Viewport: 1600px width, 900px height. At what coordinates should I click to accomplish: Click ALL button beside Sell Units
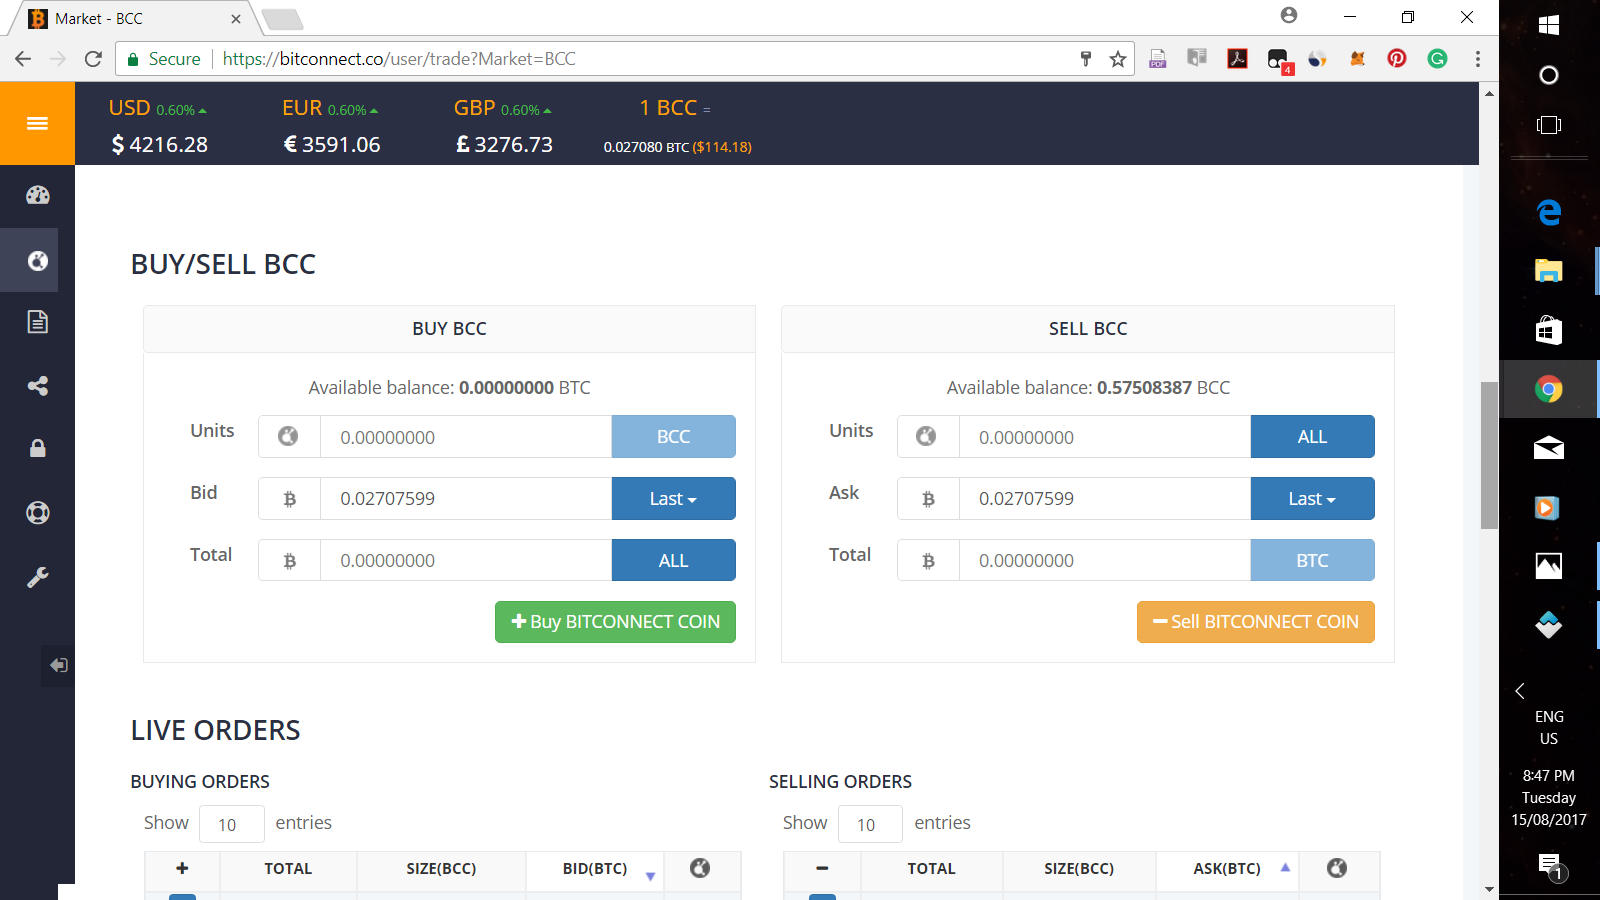coord(1312,436)
